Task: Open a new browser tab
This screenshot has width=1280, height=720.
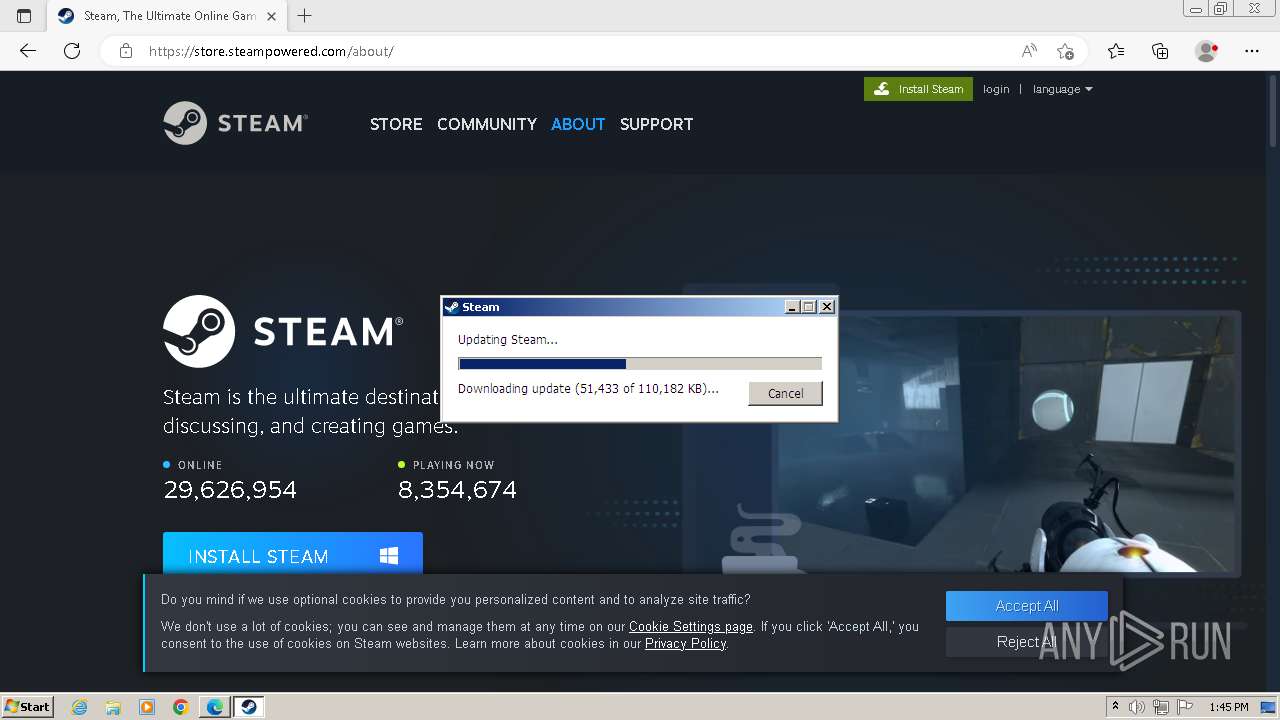Action: (305, 16)
